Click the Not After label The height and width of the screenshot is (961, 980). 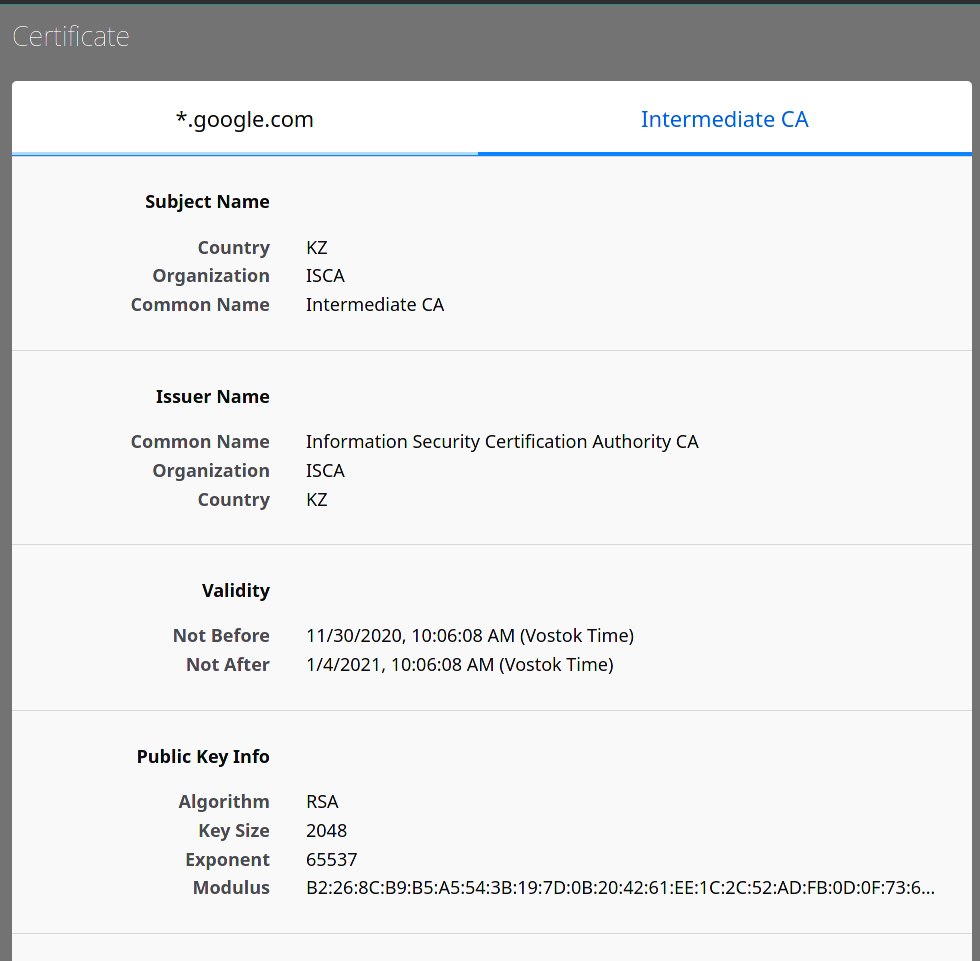point(228,664)
